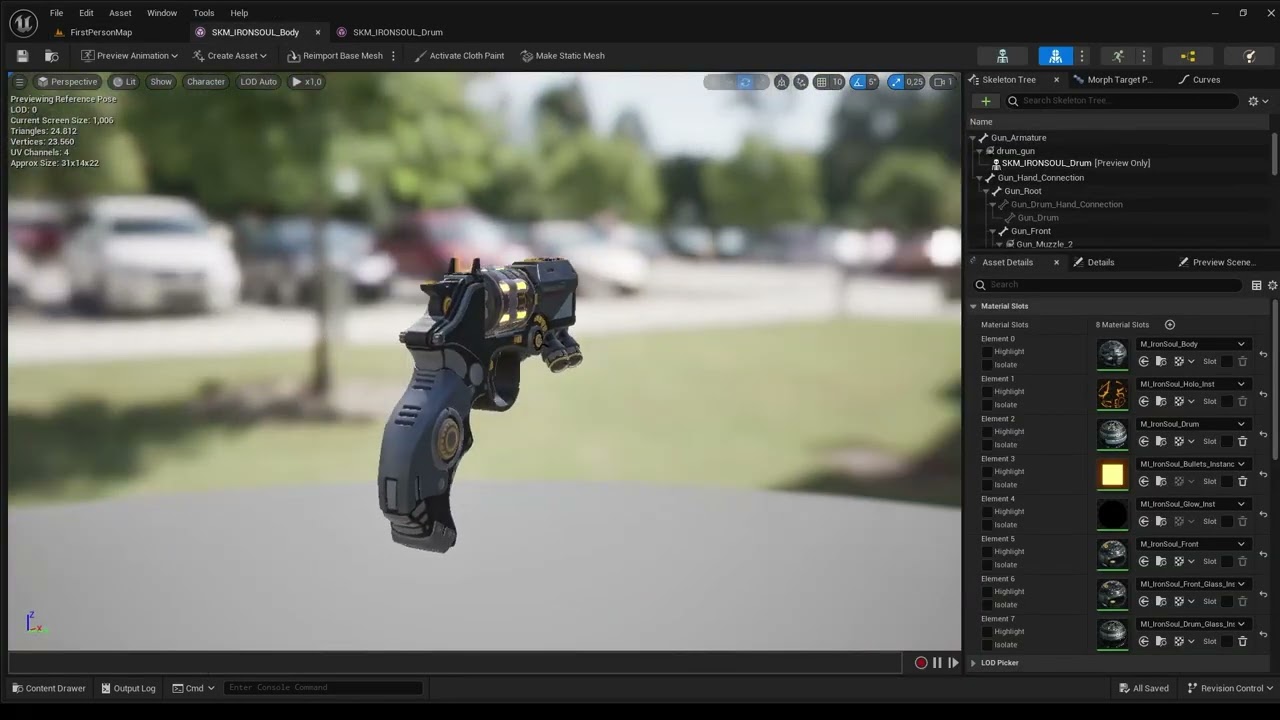
Task: Open the Preview Scene settings tab
Action: coord(1216,262)
